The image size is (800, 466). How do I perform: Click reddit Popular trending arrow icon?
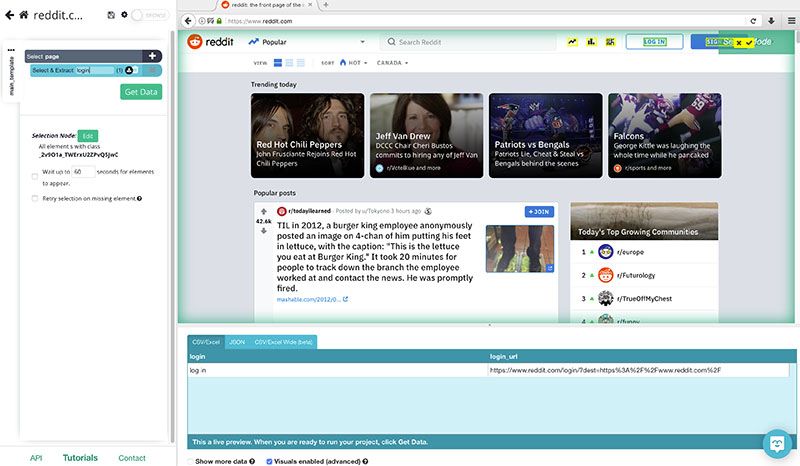572,42
